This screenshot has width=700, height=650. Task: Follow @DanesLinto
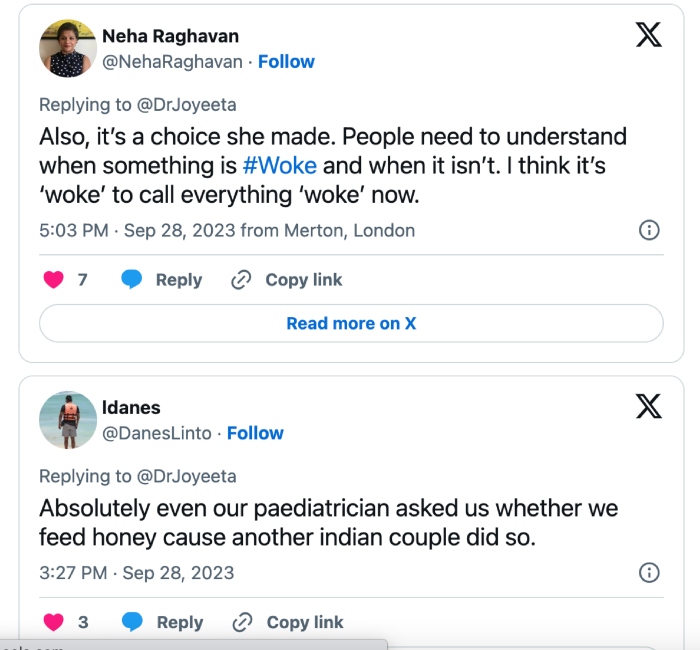[255, 433]
